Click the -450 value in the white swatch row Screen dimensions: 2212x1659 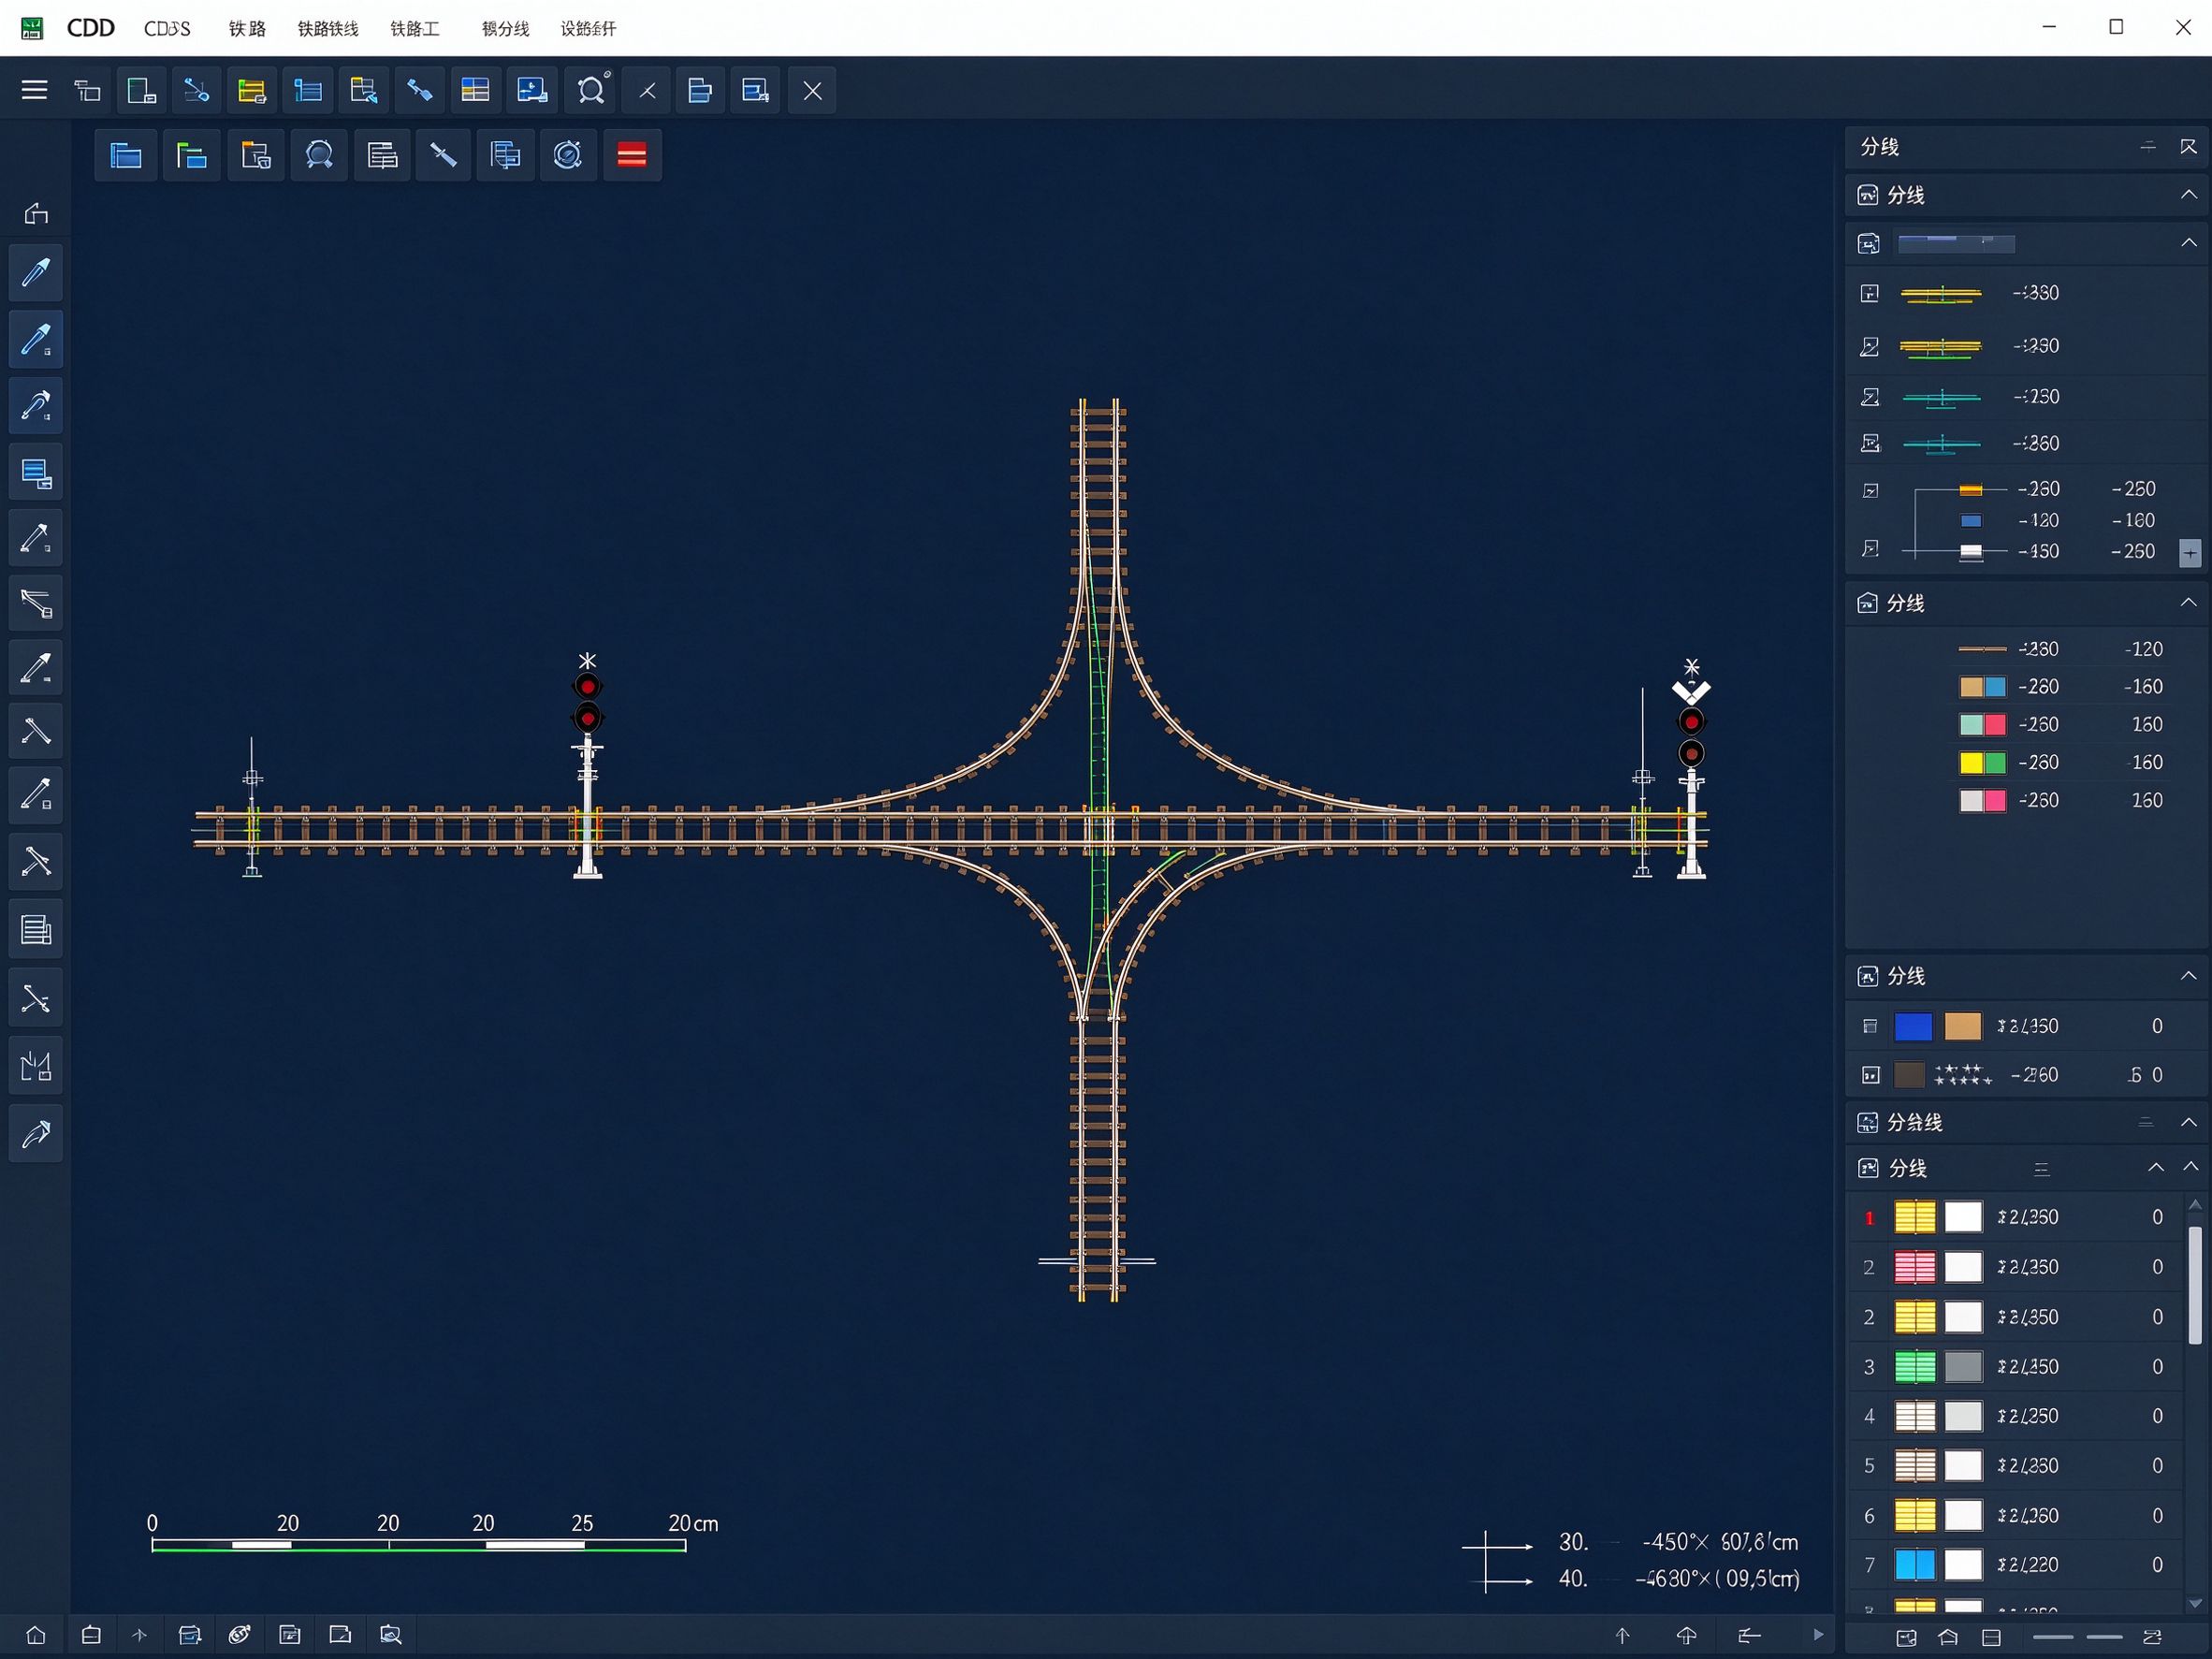click(2039, 552)
